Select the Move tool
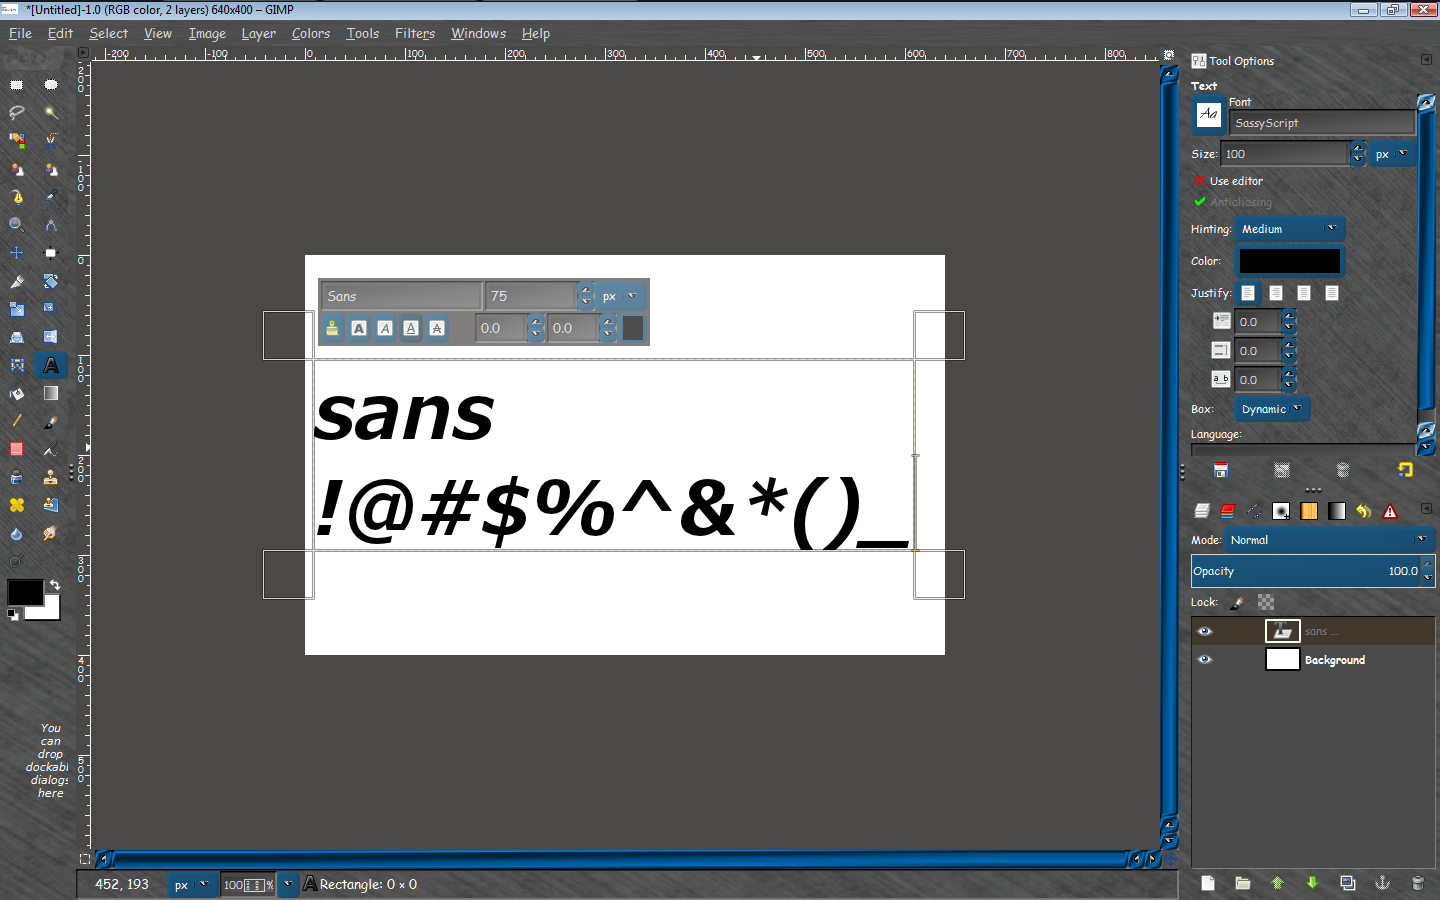This screenshot has width=1440, height=900. 17,253
